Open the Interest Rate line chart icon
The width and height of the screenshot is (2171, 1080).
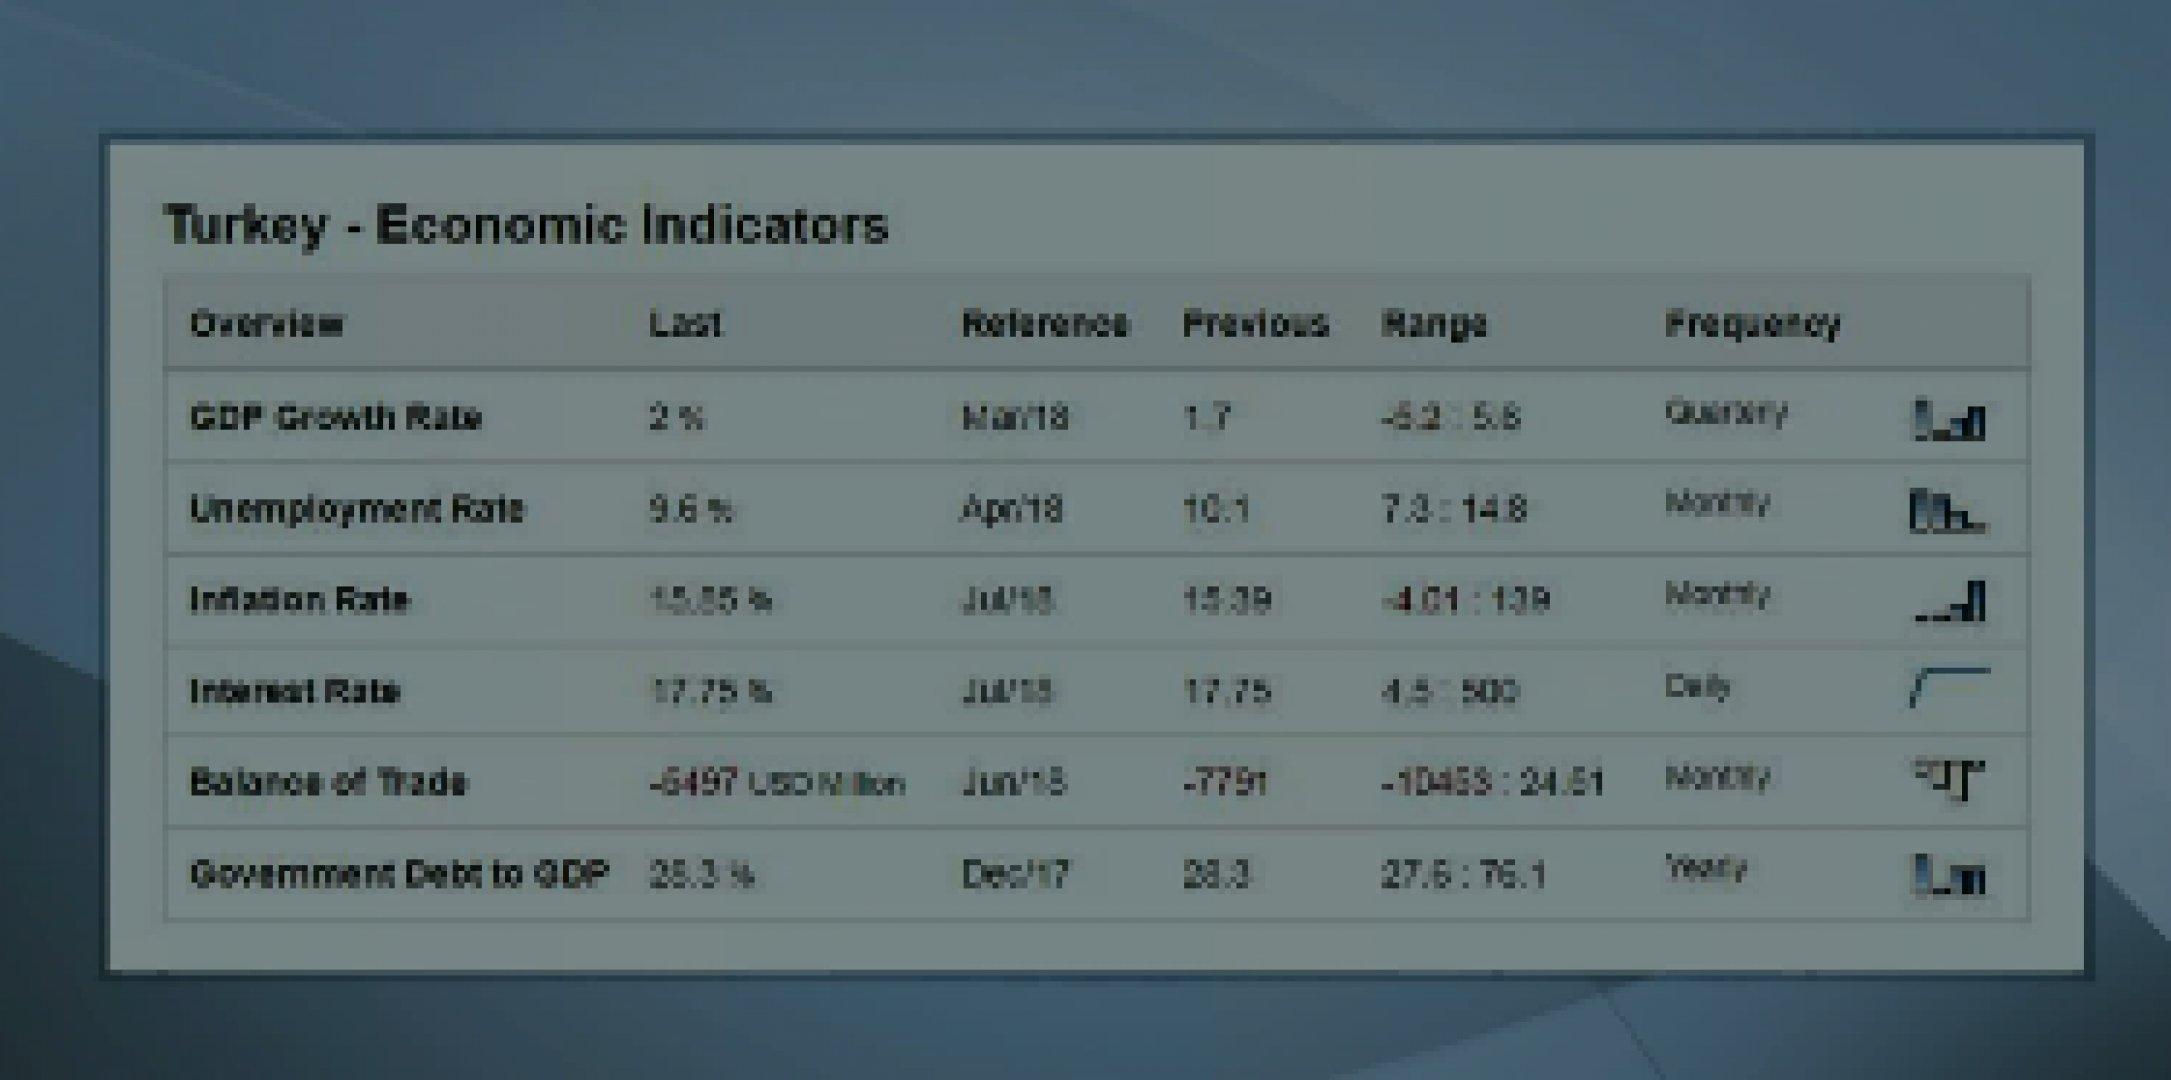1949,688
